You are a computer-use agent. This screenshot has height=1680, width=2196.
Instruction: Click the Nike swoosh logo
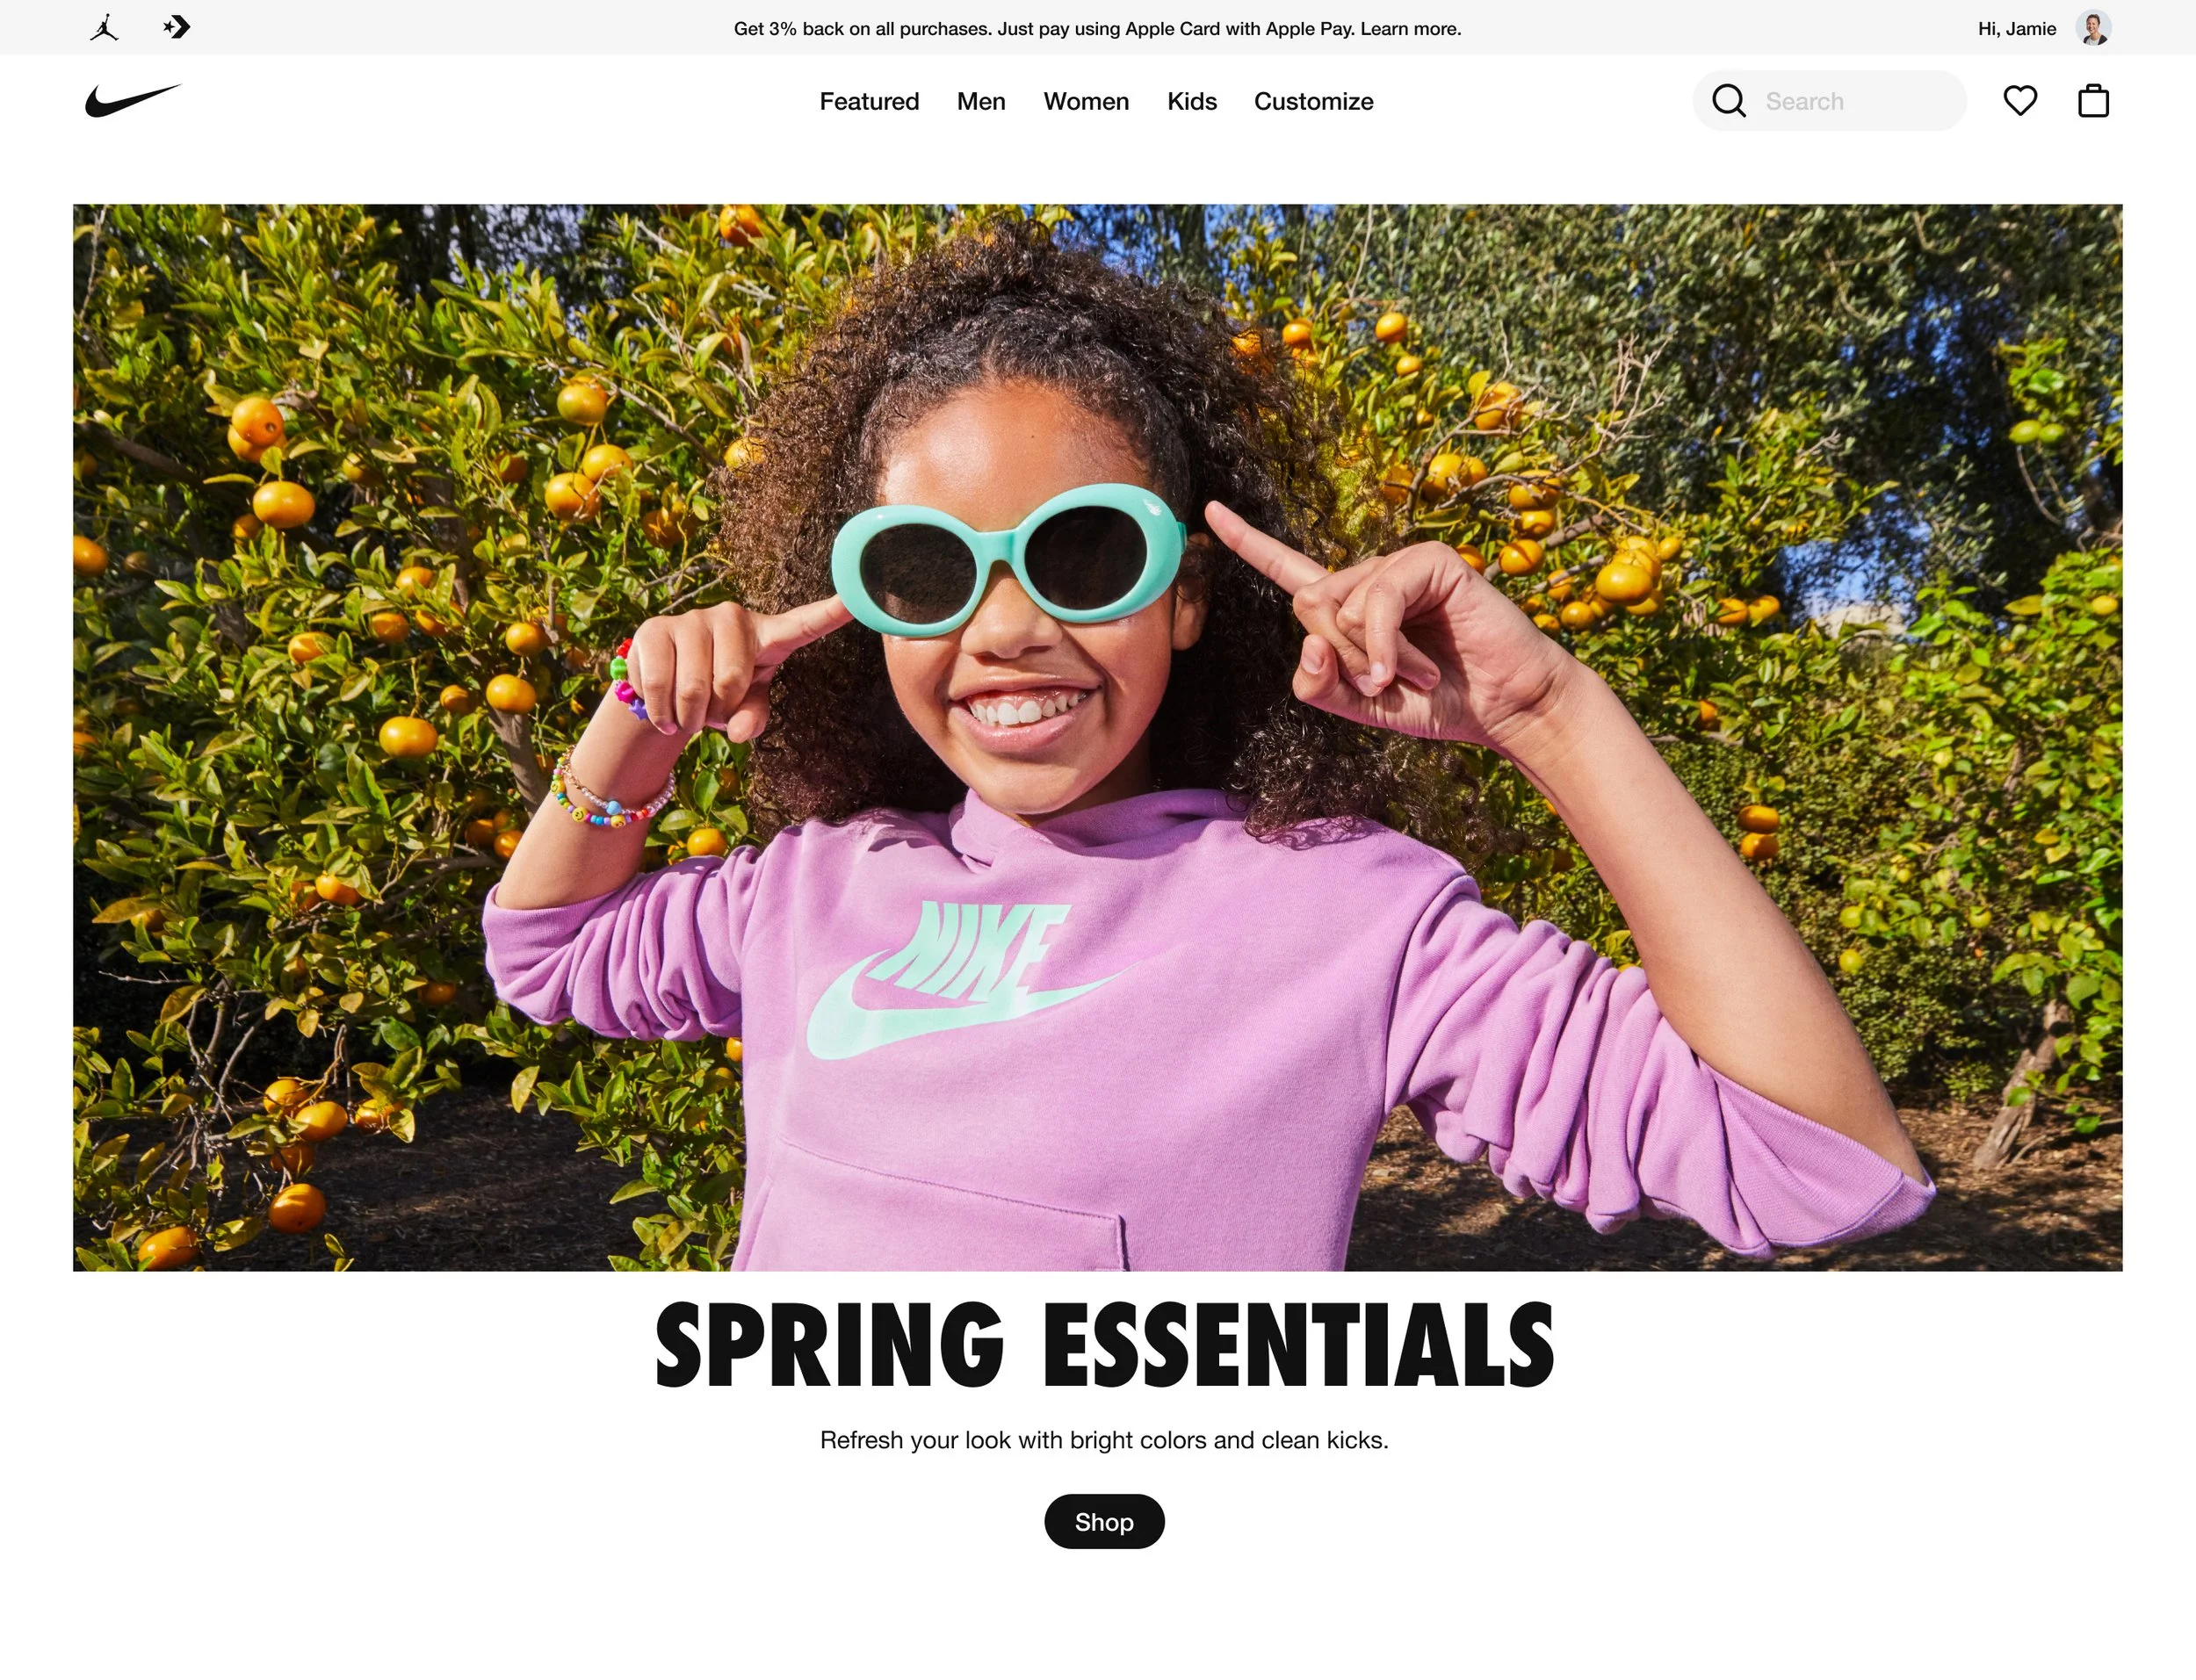[x=133, y=101]
